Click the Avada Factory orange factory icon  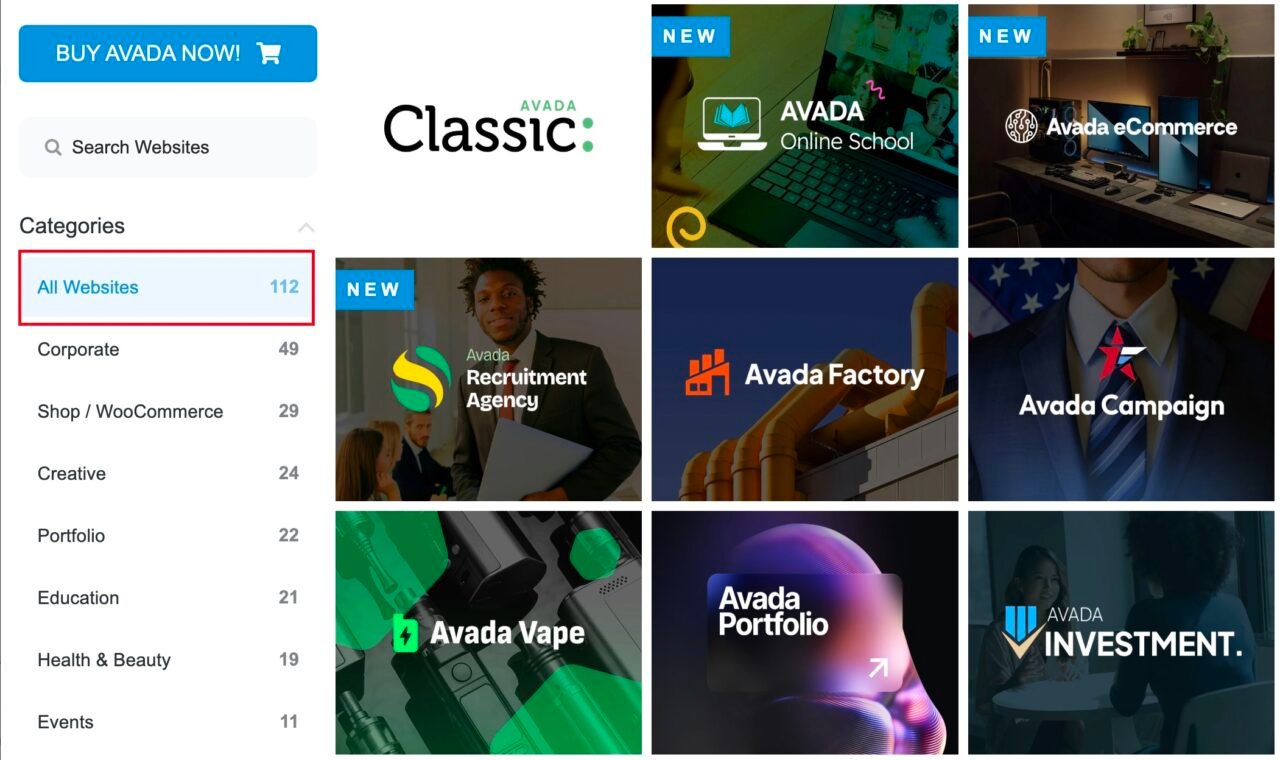(x=707, y=373)
